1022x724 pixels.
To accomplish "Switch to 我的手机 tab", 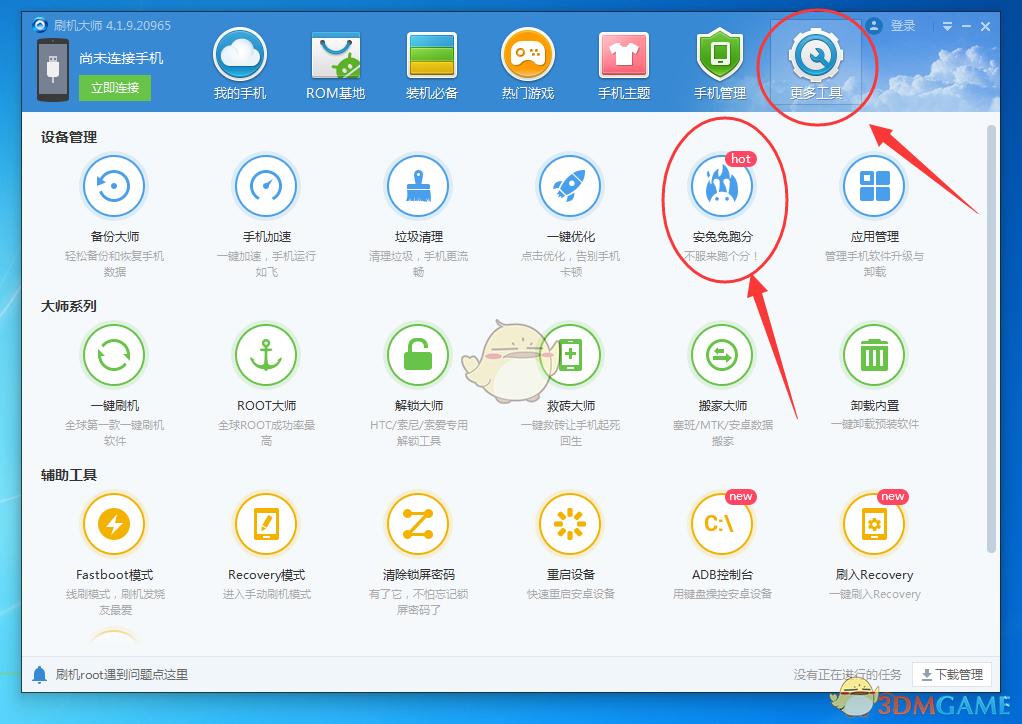I will (x=240, y=64).
